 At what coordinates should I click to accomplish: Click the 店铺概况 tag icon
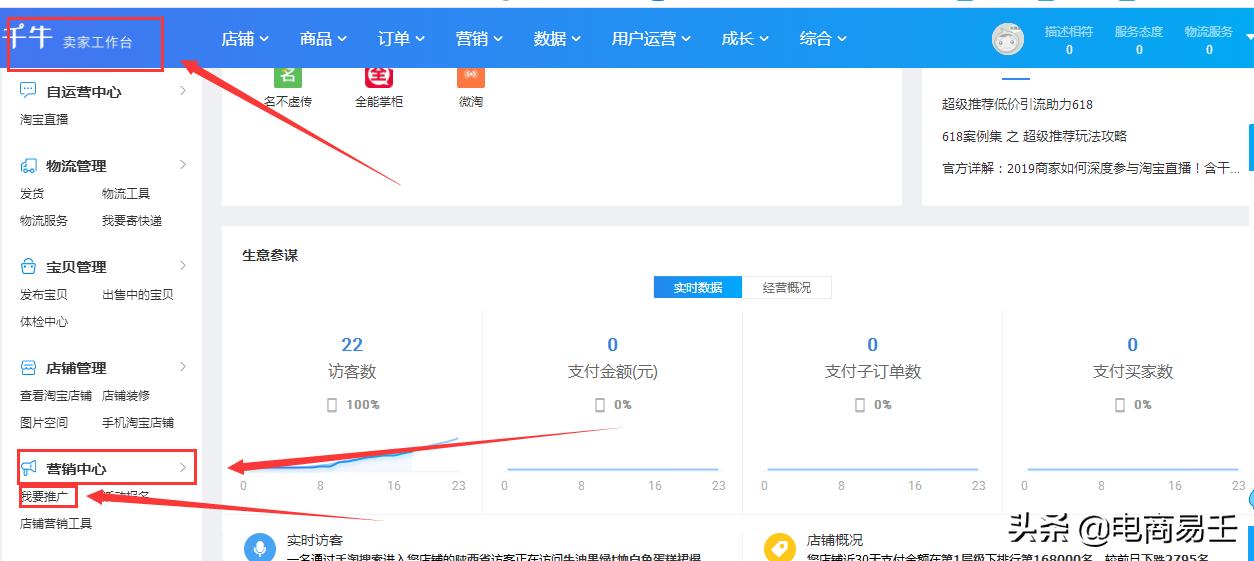[779, 547]
